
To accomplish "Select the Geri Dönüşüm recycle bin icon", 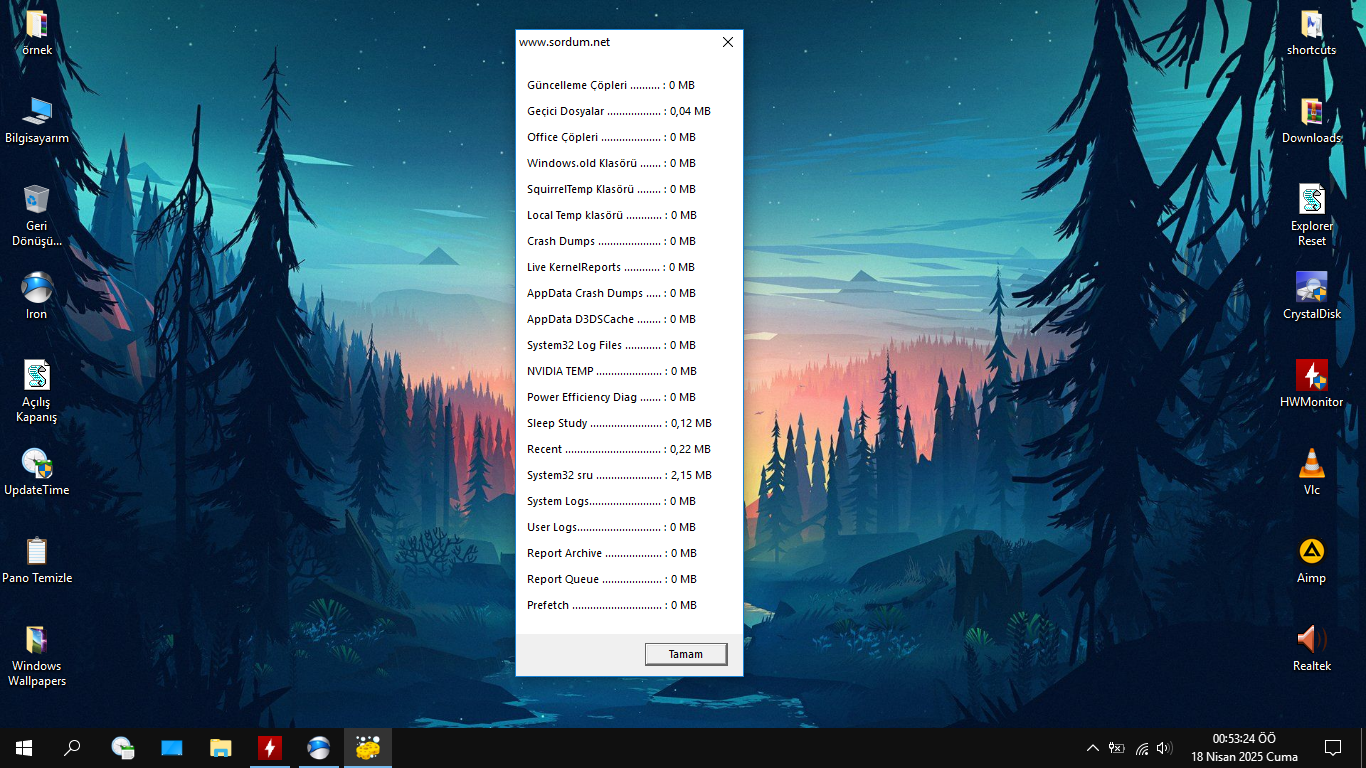I will [37, 215].
